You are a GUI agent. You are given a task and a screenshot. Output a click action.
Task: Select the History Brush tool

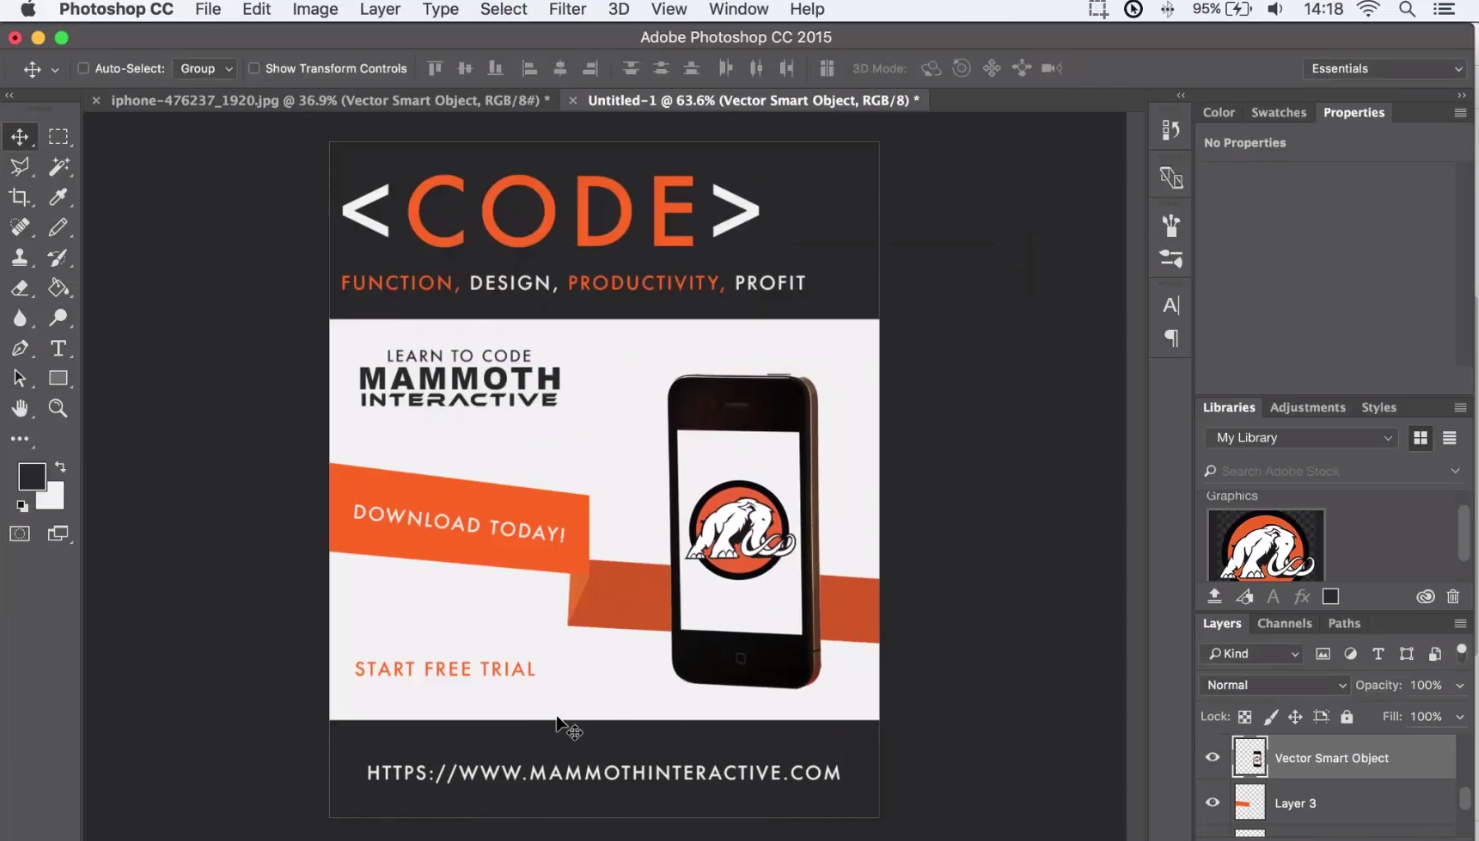coord(59,258)
